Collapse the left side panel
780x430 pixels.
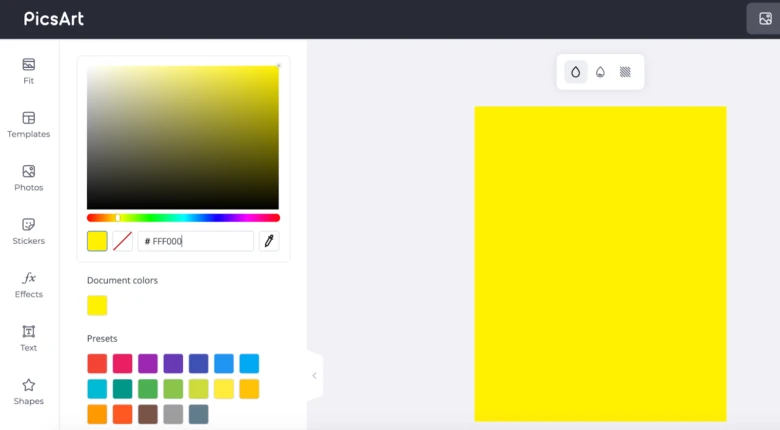[x=314, y=376]
